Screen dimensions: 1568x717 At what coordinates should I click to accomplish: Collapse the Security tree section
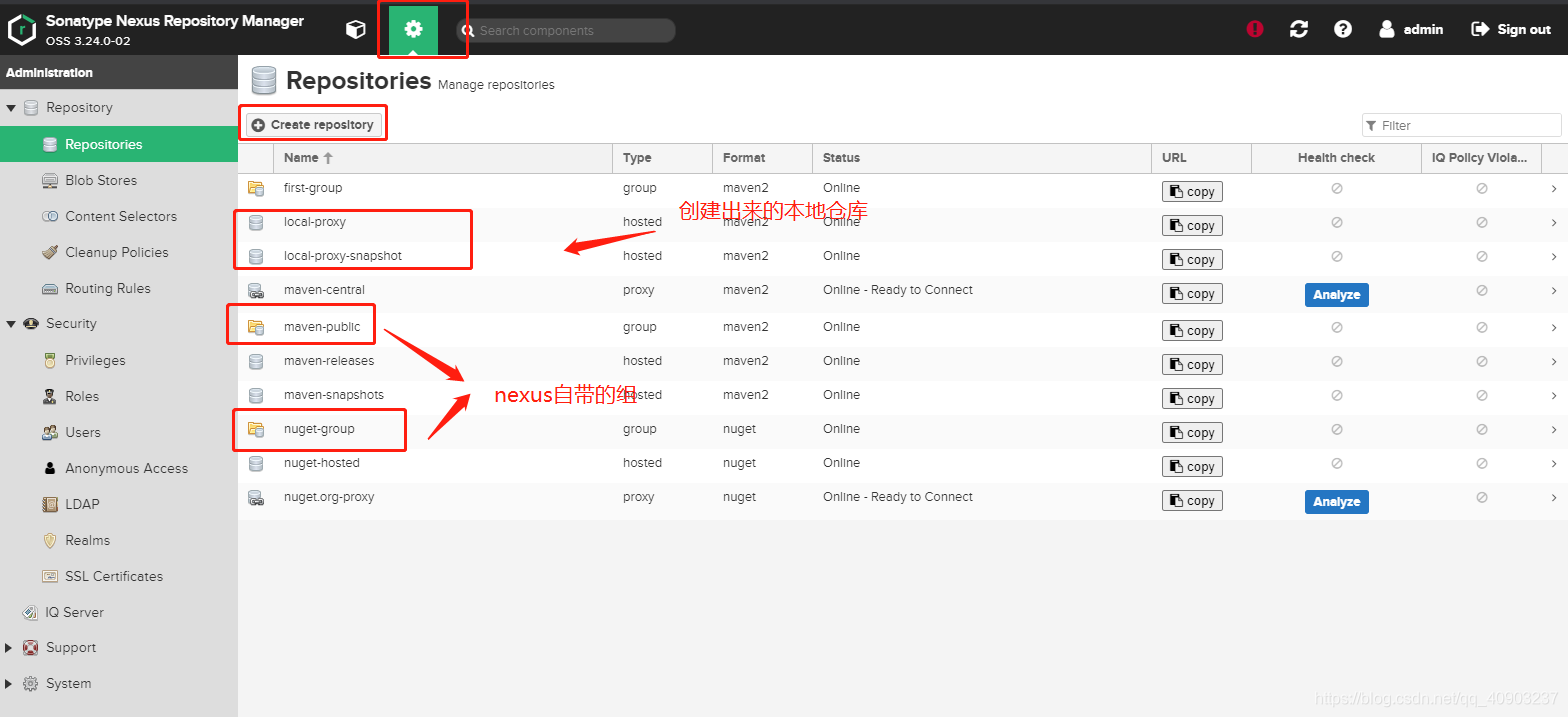(x=11, y=324)
